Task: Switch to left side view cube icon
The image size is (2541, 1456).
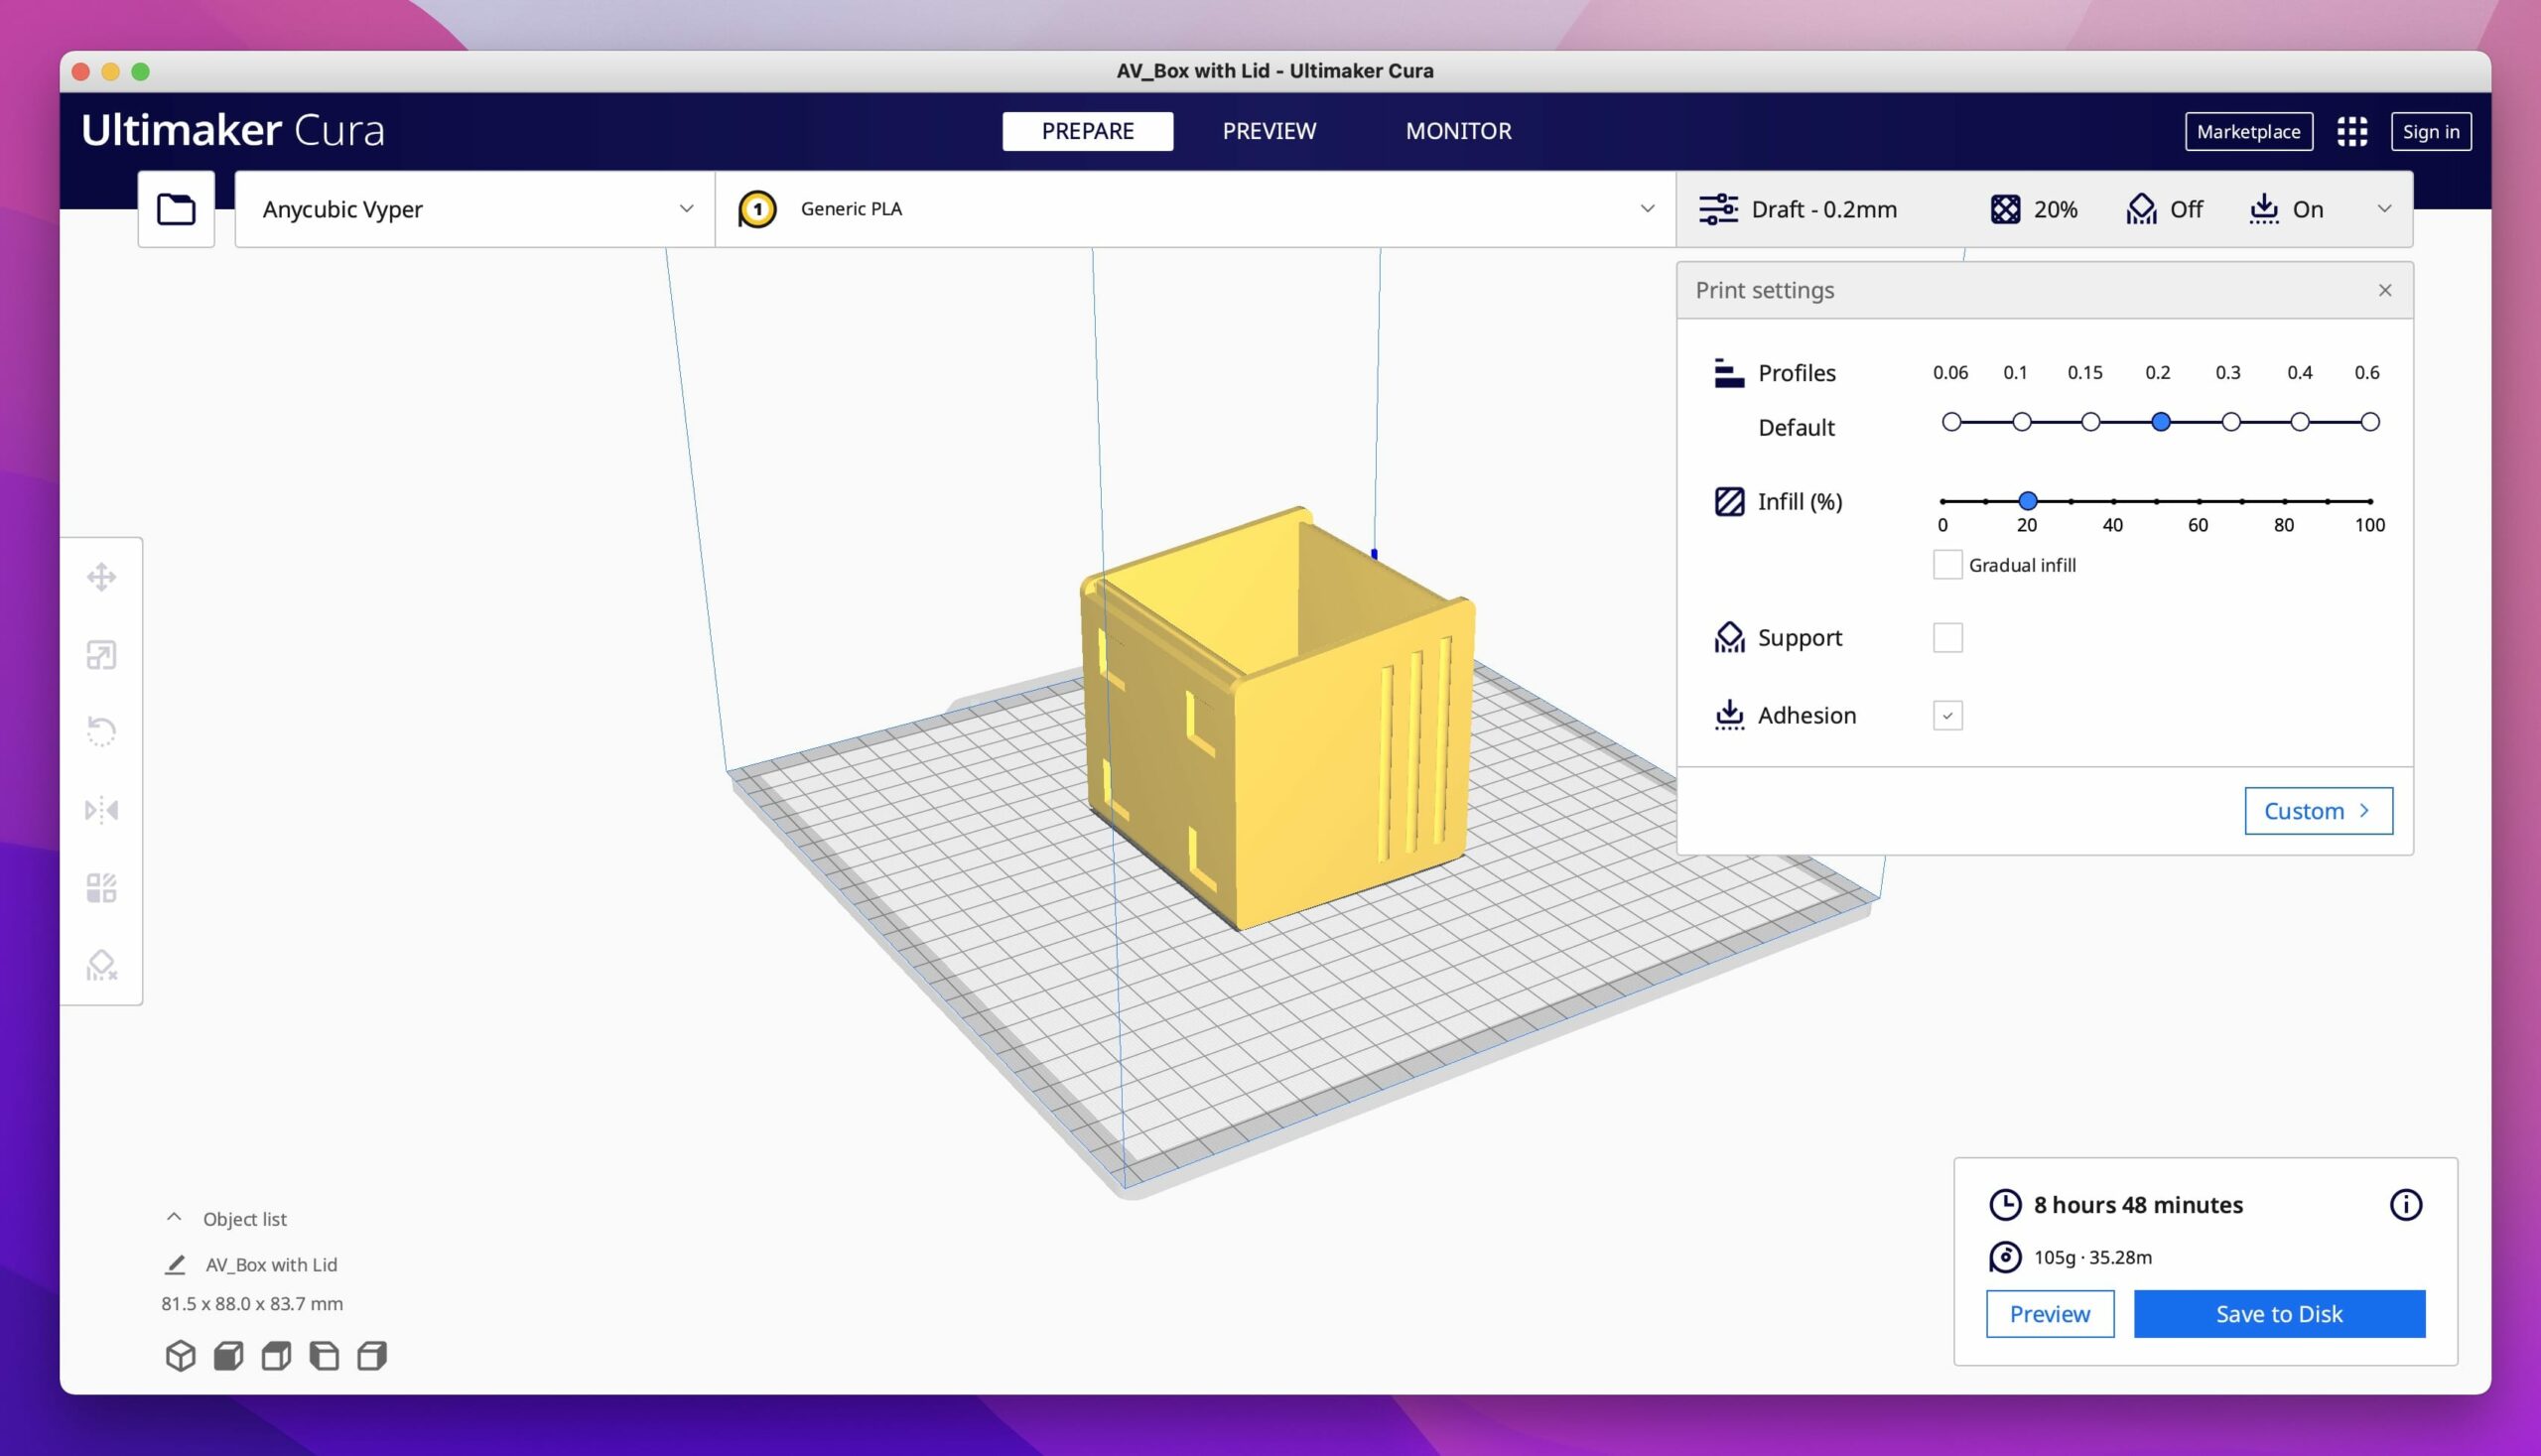Action: (x=324, y=1356)
